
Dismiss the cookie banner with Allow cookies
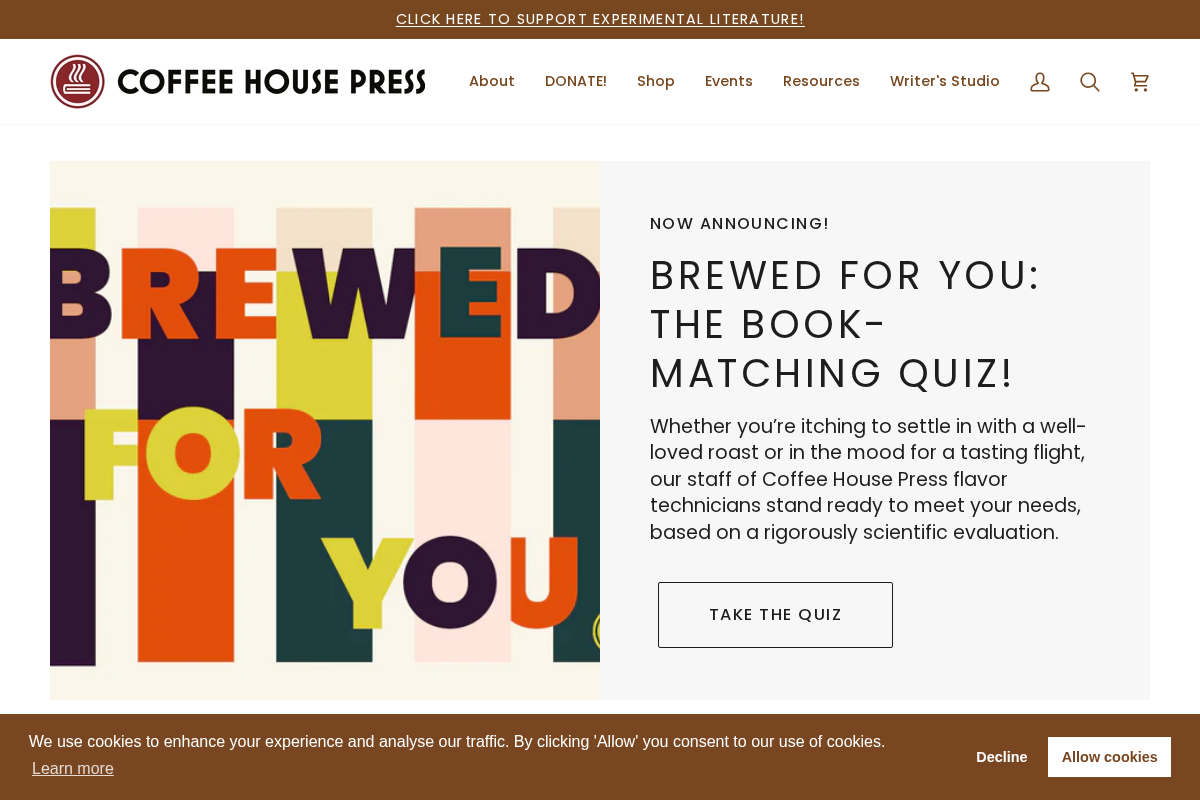(1109, 757)
